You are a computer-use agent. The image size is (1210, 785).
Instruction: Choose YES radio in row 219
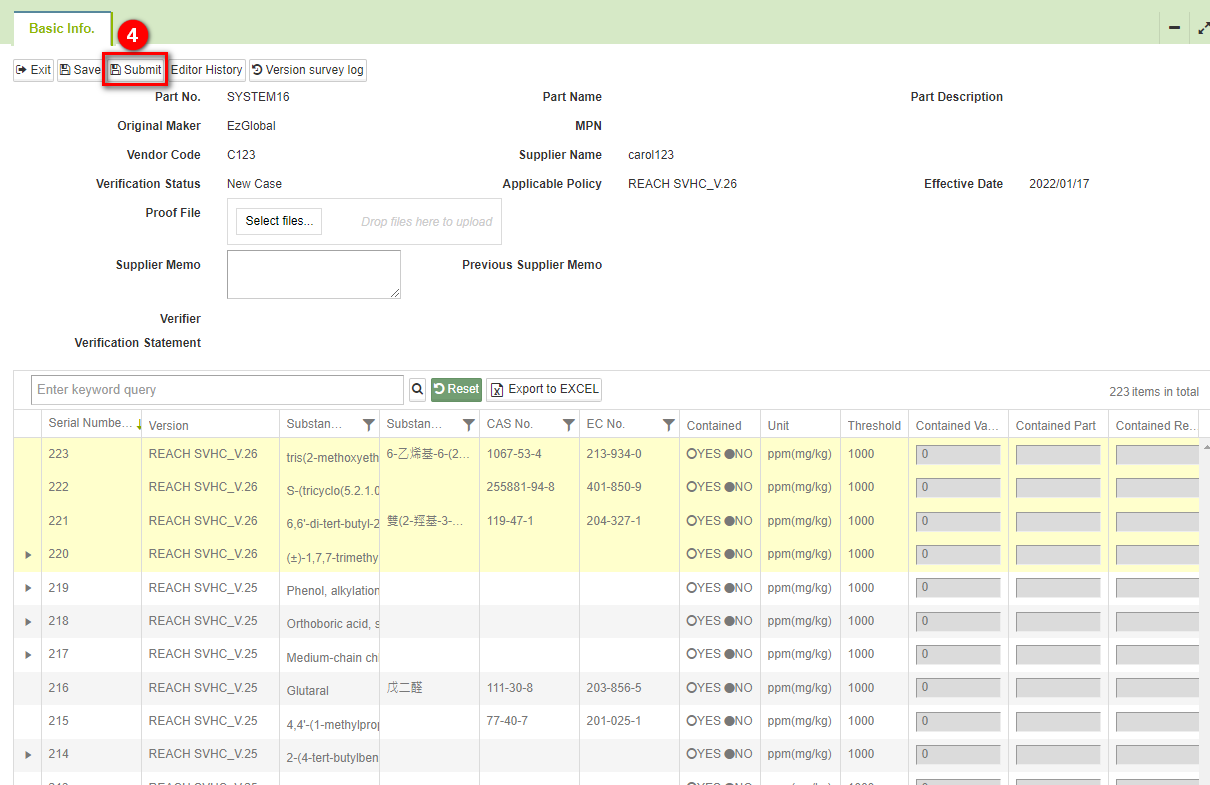pos(692,588)
